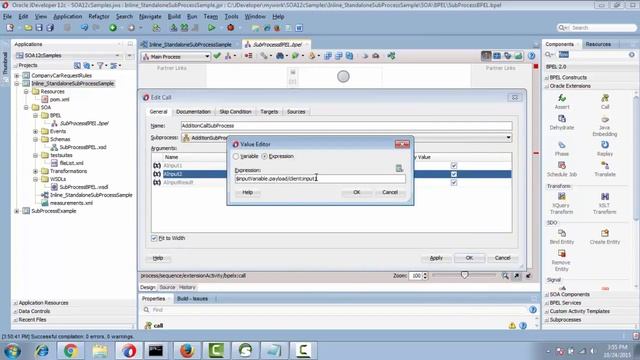Switch to Documentation tab in Edit Call
Viewport: 640px width, 360px height.
click(193, 111)
